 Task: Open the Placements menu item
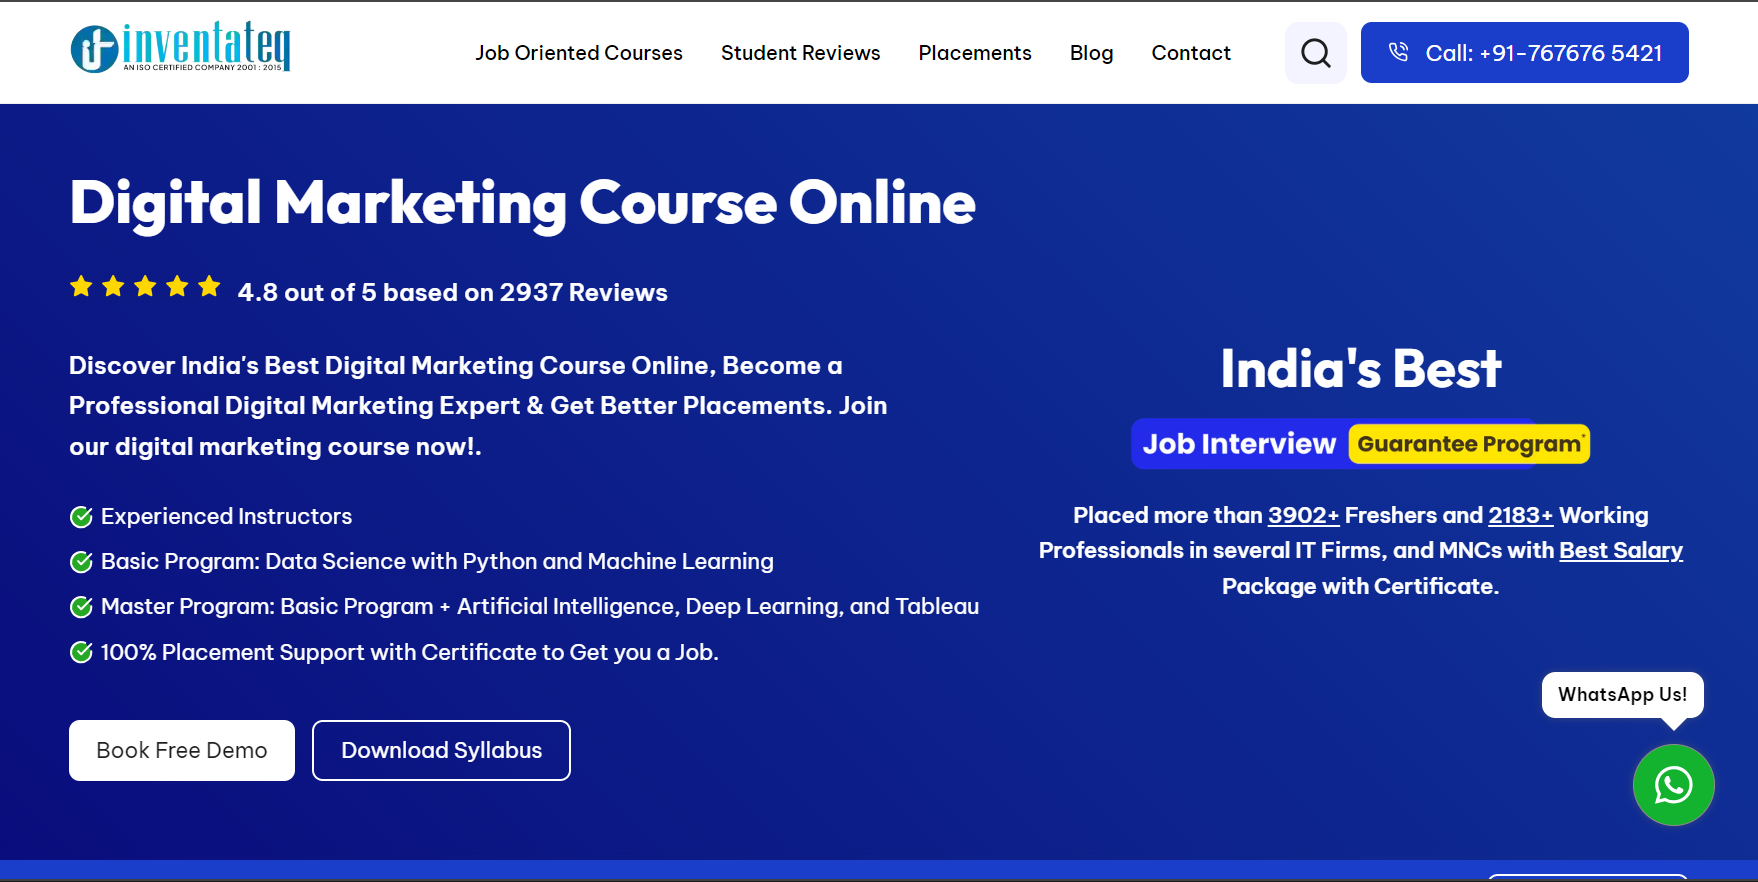pyautogui.click(x=975, y=53)
